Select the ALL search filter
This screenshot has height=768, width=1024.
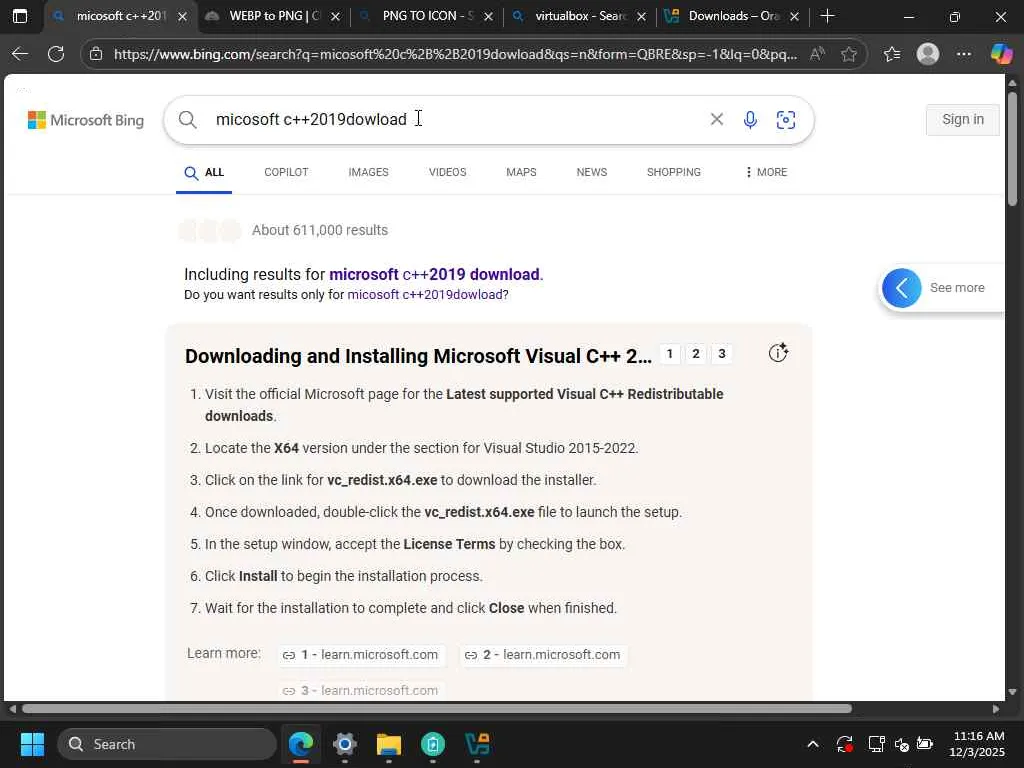204,172
